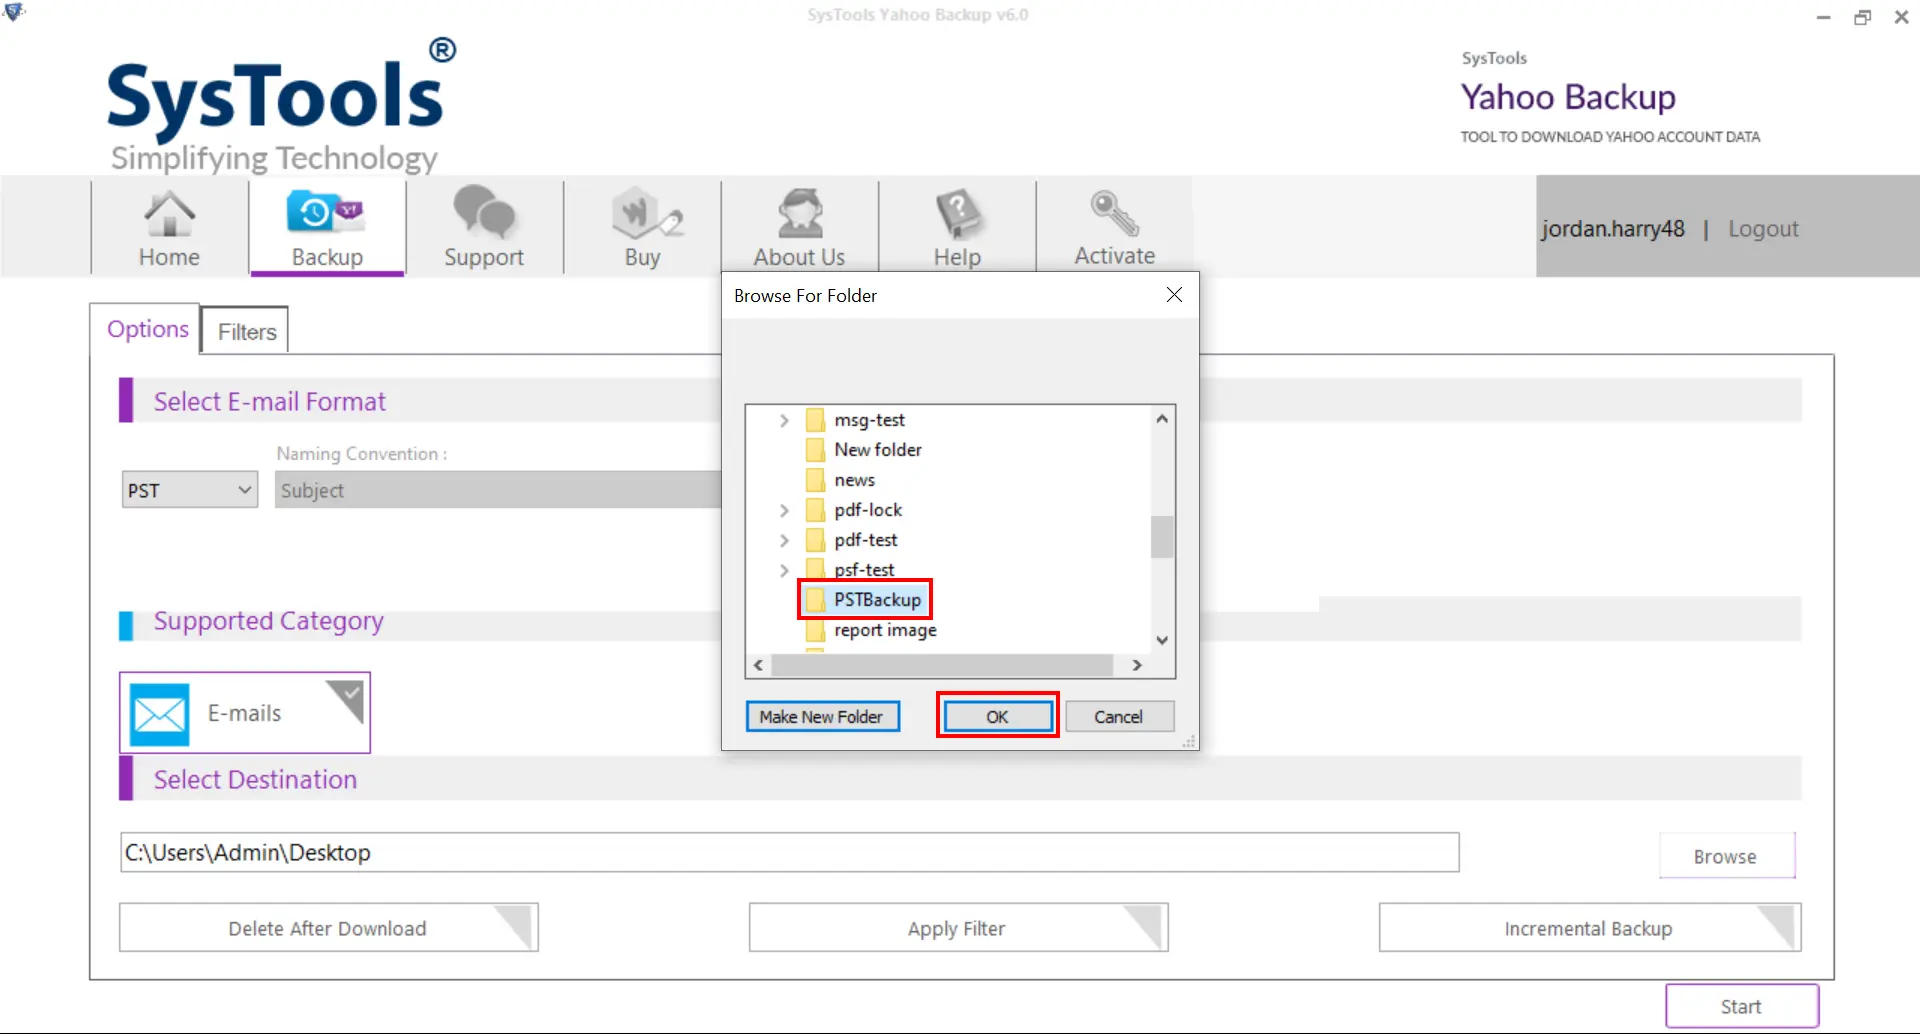This screenshot has height=1034, width=1920.
Task: Select the Backup toolbar icon
Action: point(326,212)
